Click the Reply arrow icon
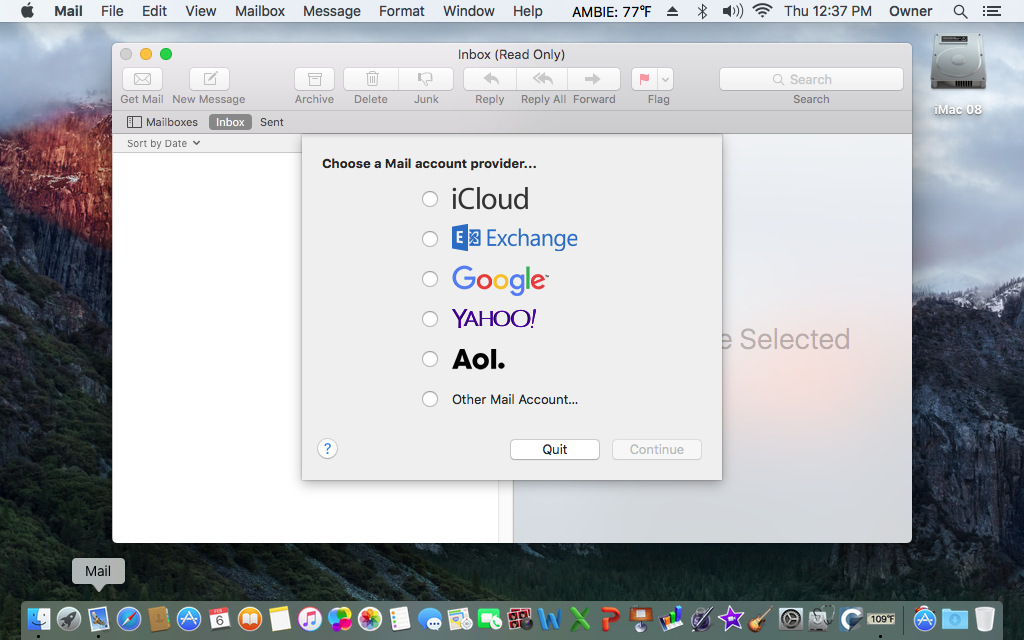Screen dimensions: 1024x640 click(490, 79)
